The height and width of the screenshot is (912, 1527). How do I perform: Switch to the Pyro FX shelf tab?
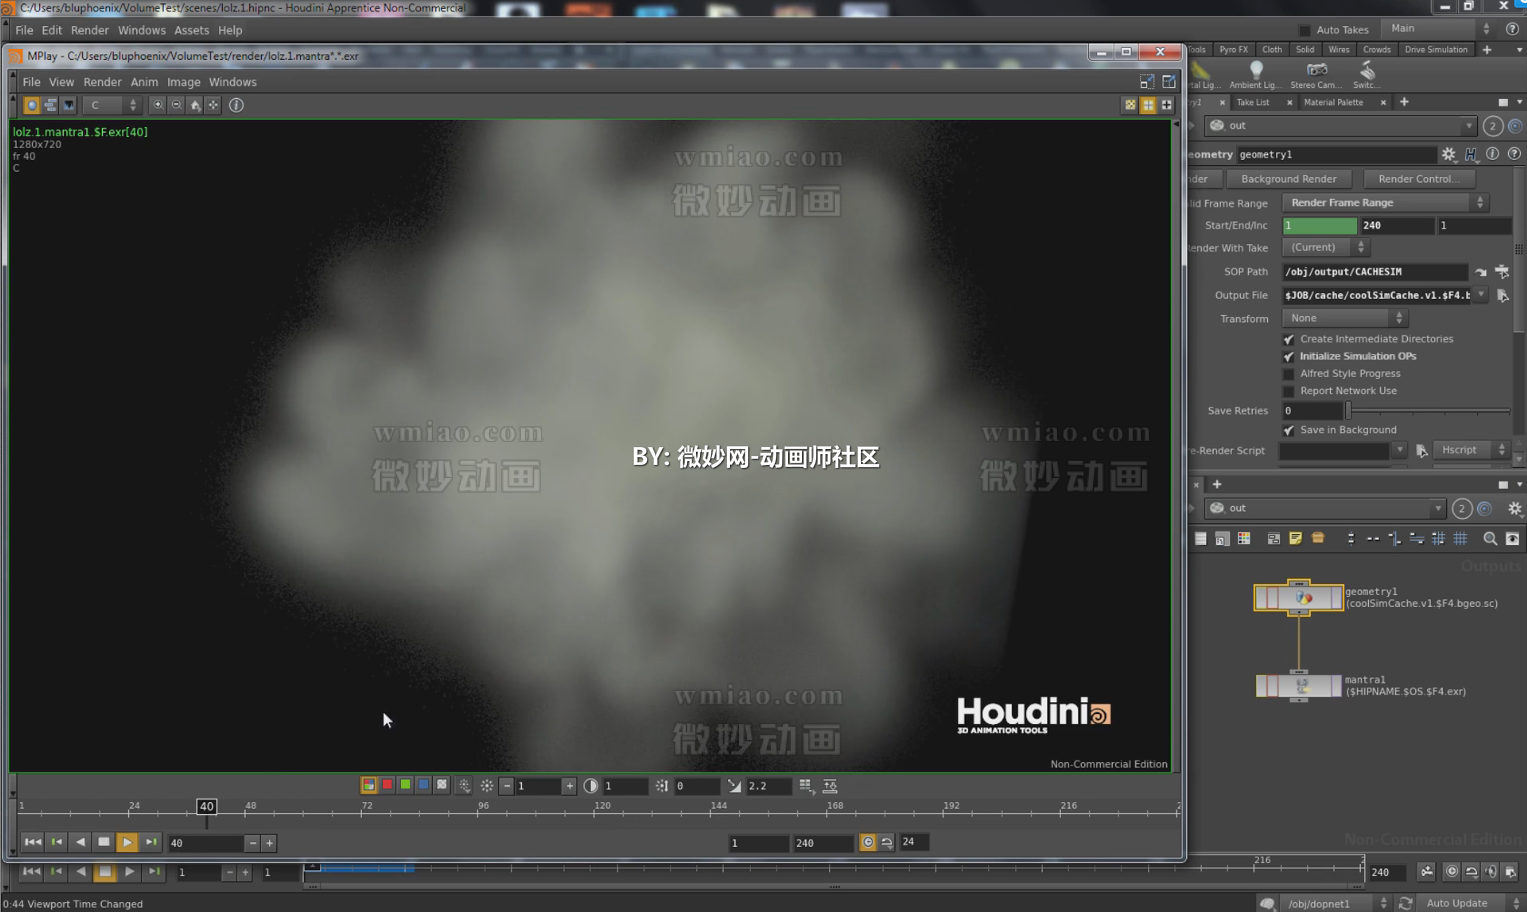pos(1233,49)
